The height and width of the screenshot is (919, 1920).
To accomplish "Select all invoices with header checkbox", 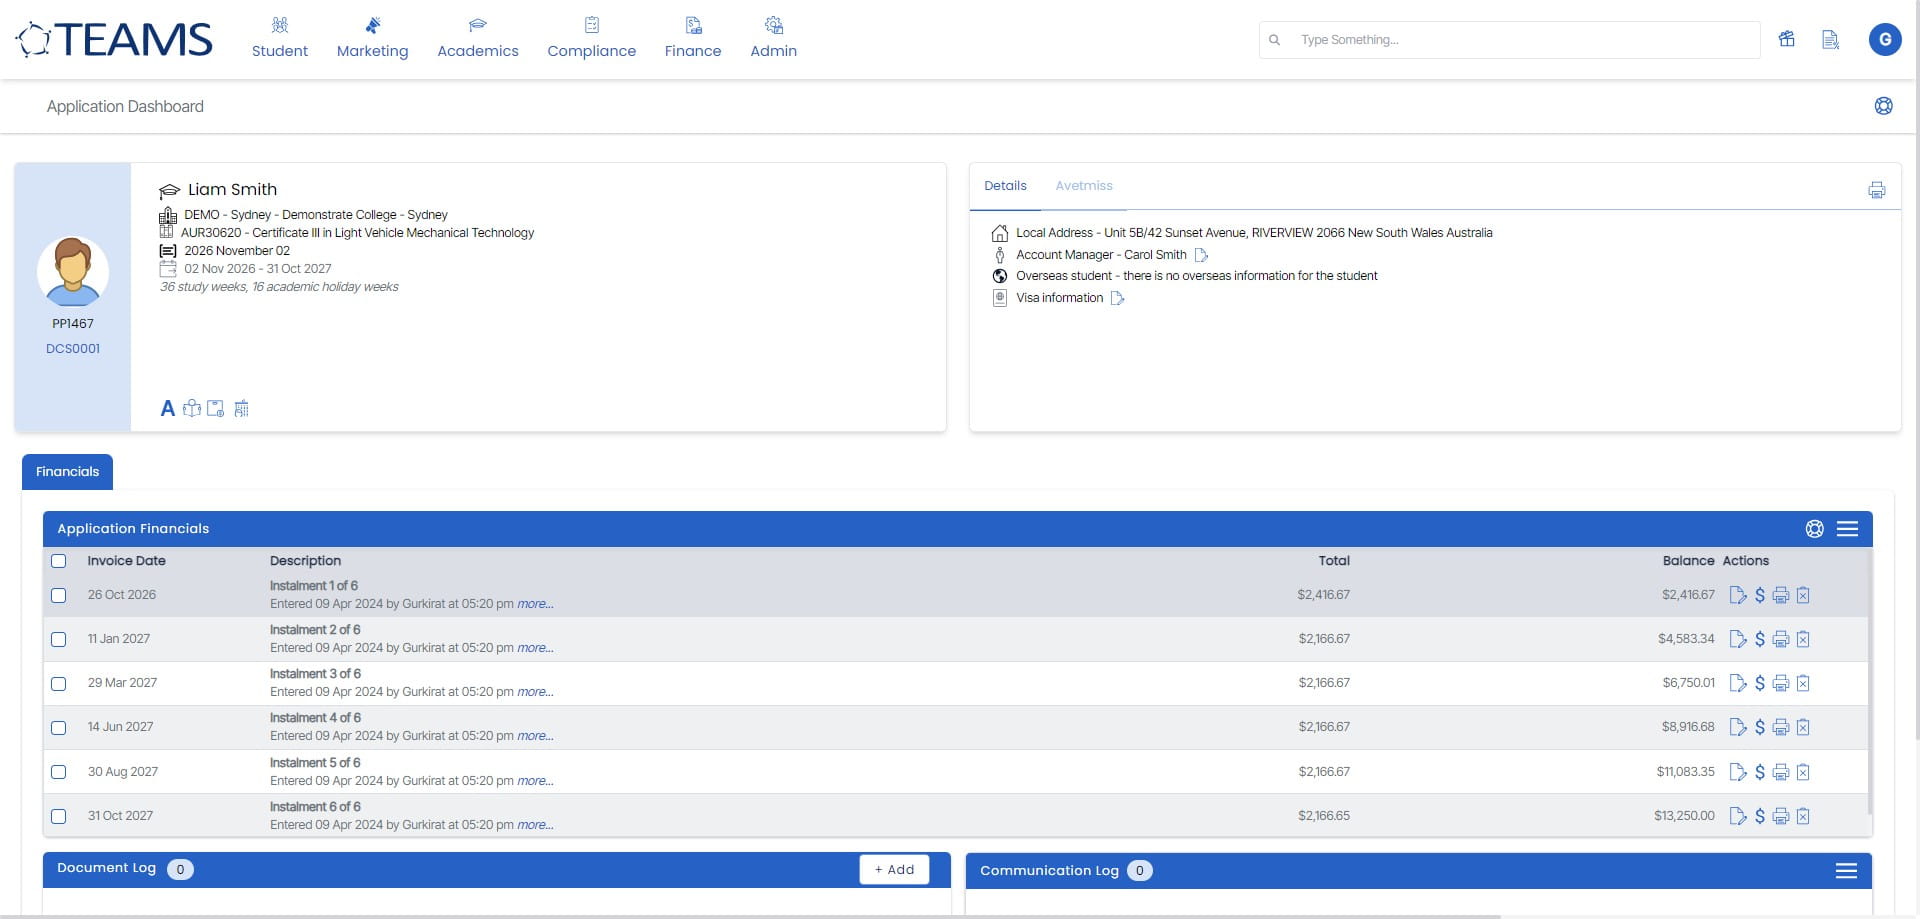I will [x=59, y=561].
